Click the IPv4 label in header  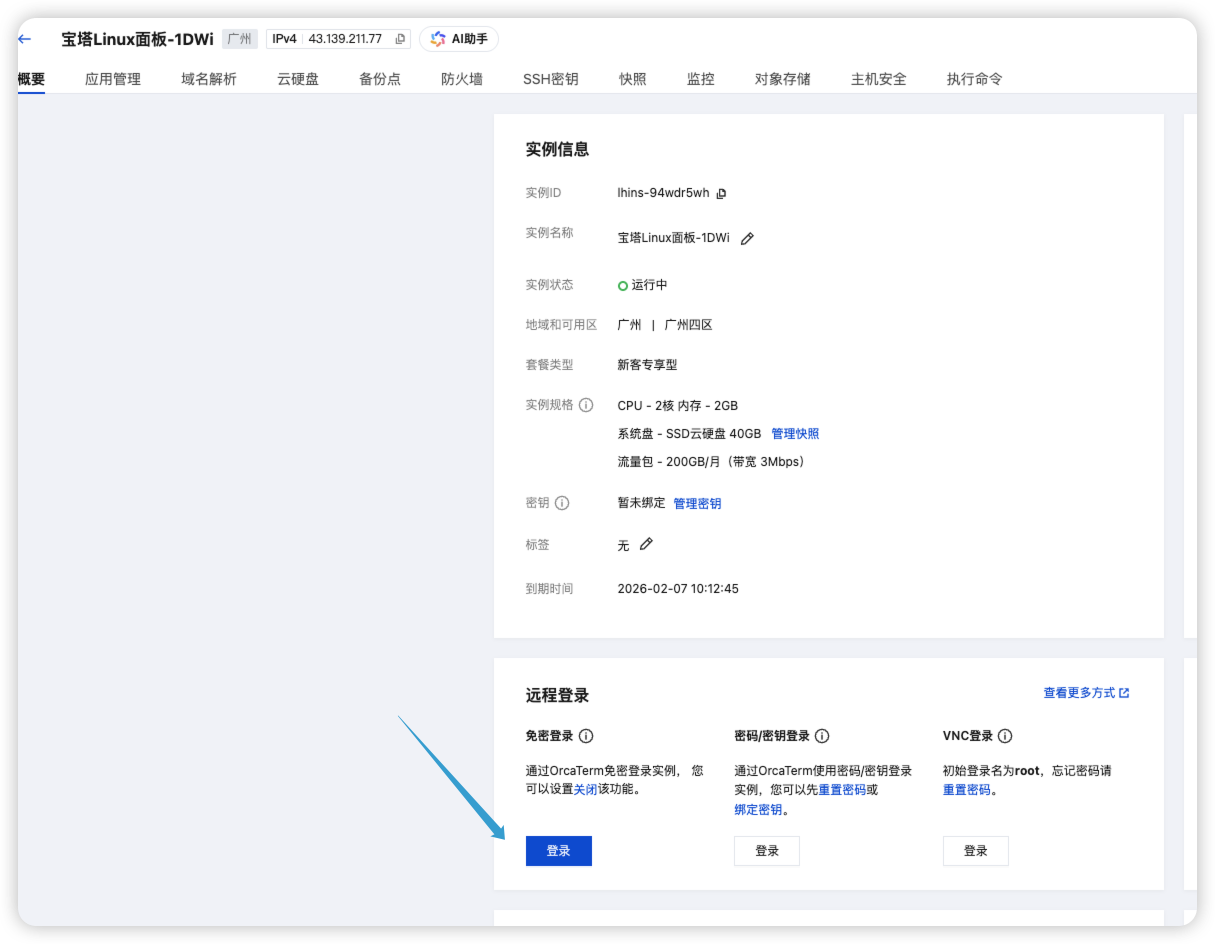coord(284,39)
